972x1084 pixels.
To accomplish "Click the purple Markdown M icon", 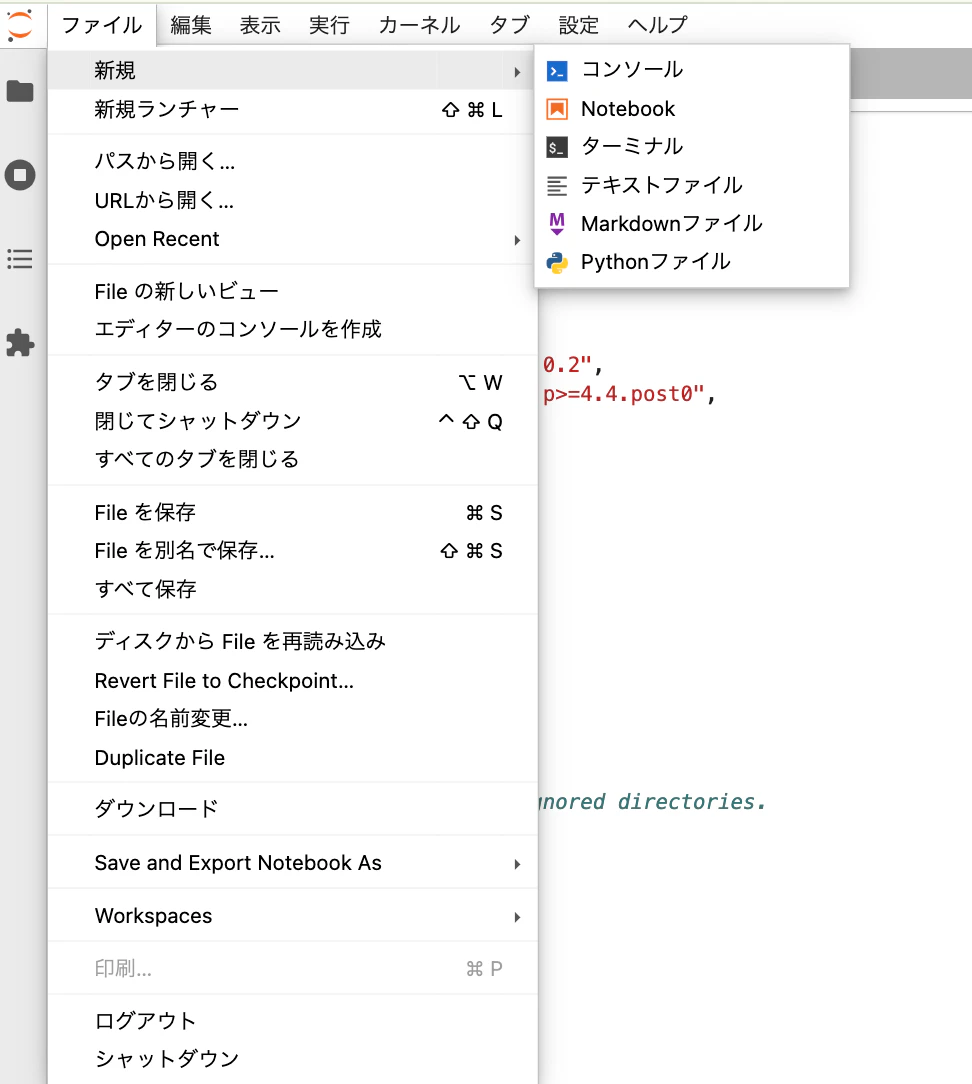I will pyautogui.click(x=557, y=224).
